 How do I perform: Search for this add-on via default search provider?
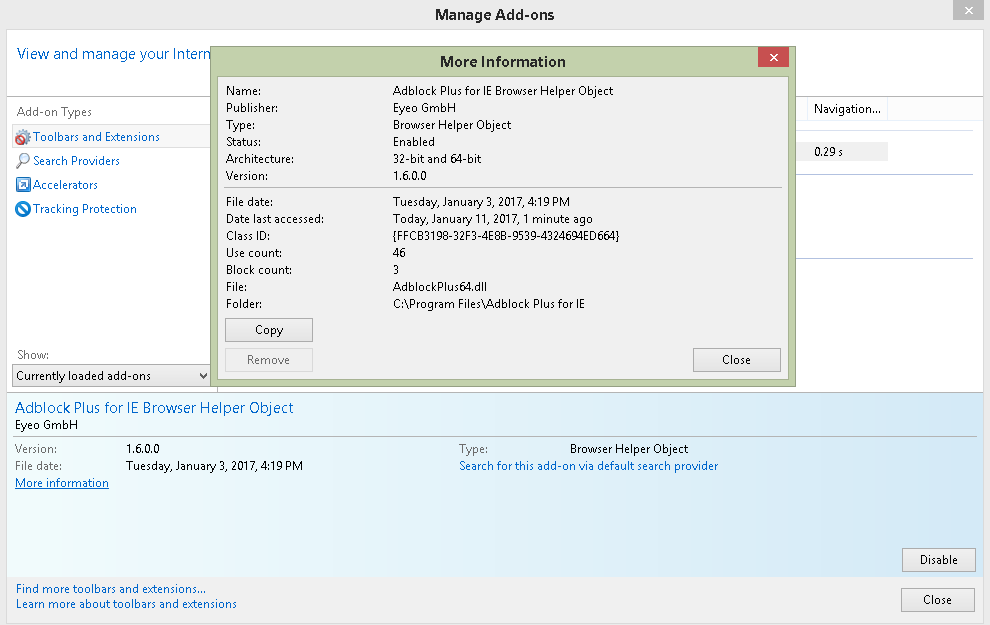point(588,465)
